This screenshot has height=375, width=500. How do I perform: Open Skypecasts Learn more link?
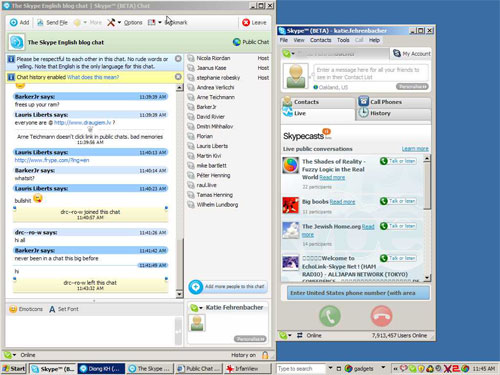coord(415,149)
